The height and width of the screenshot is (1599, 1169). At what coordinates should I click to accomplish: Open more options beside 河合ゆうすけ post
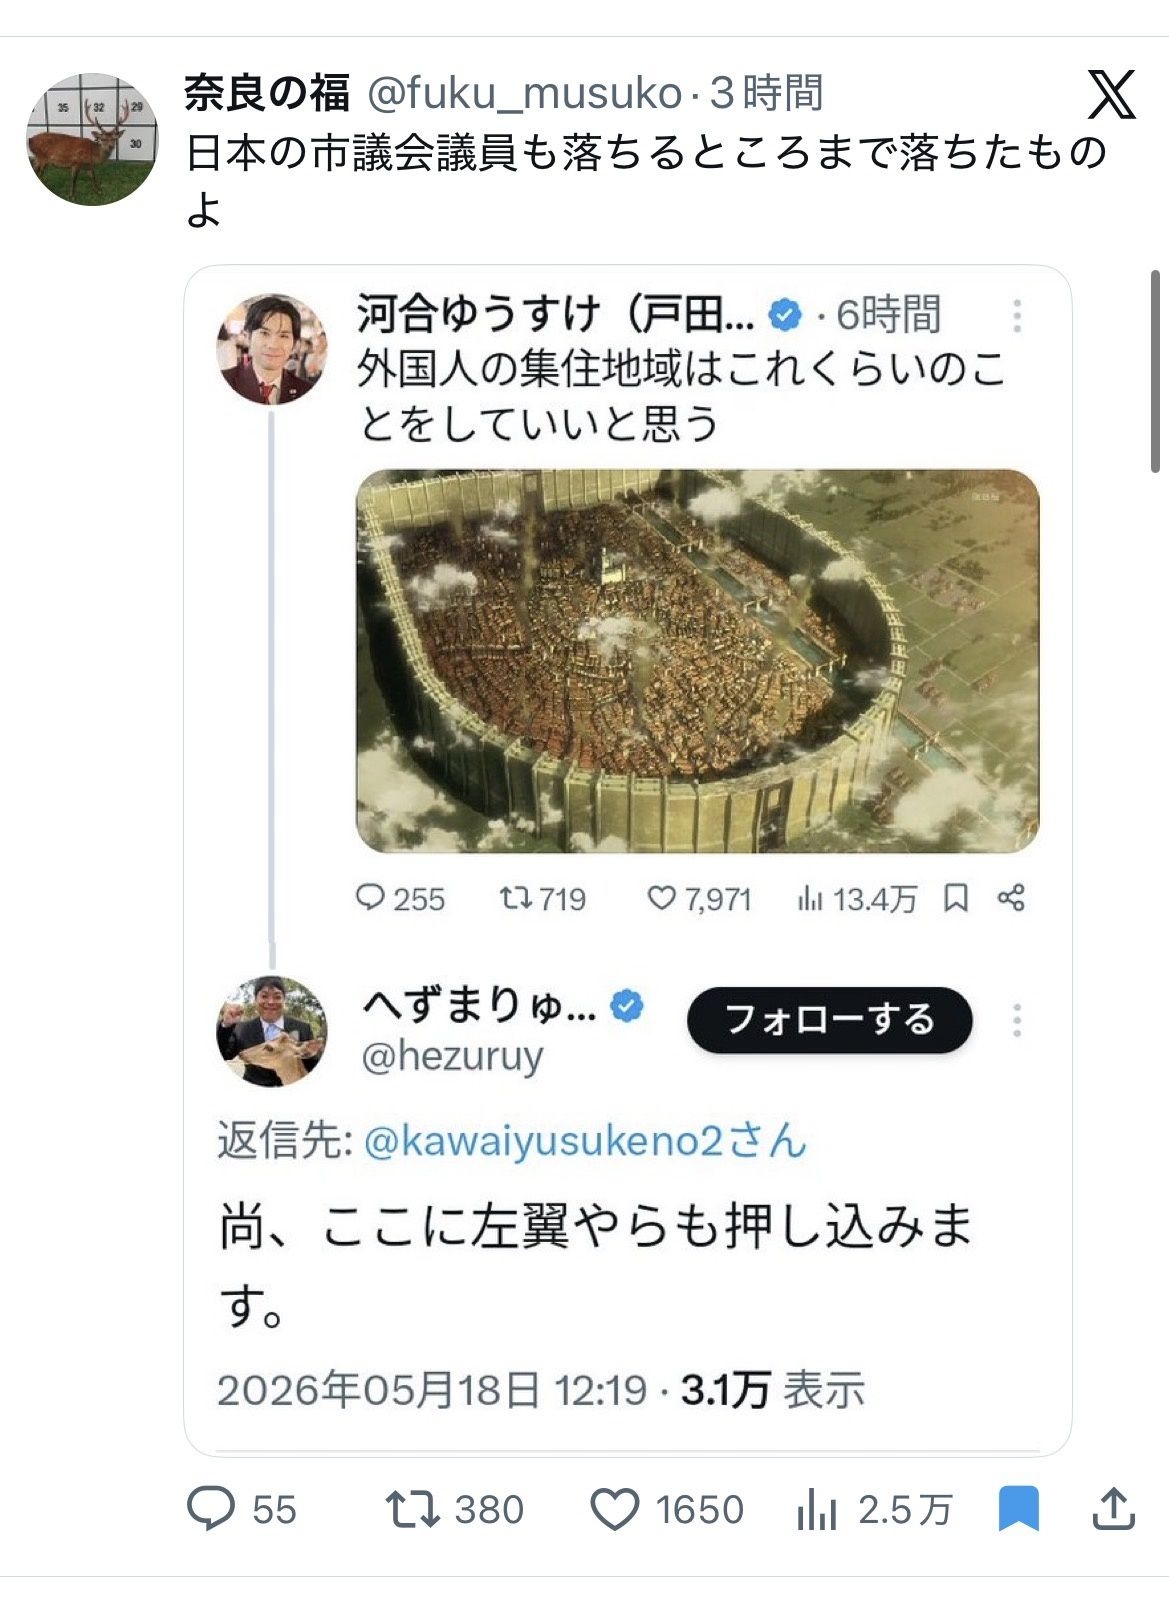1017,316
